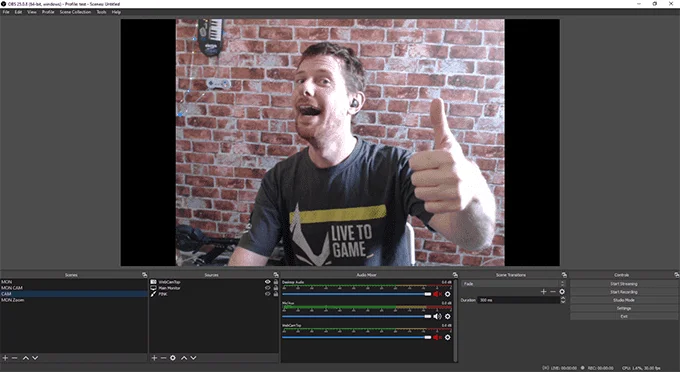The image size is (680, 372).
Task: Click Start Recording button
Action: 624,292
